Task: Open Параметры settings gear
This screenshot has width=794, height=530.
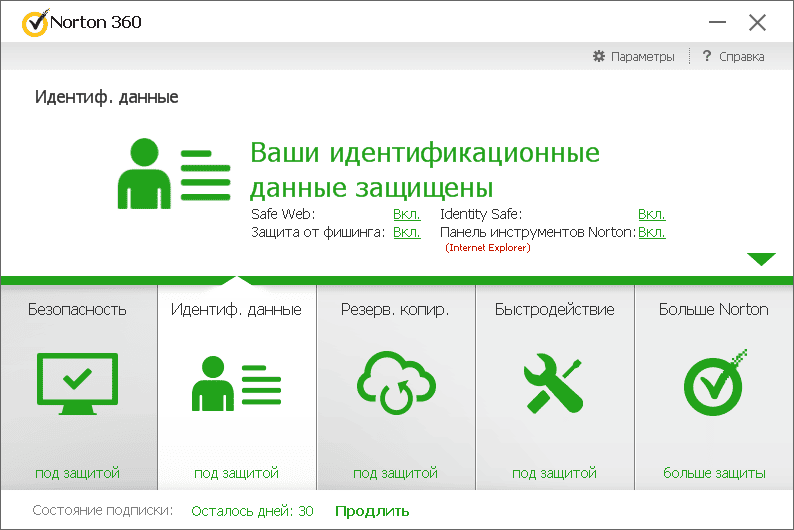Action: [x=599, y=56]
